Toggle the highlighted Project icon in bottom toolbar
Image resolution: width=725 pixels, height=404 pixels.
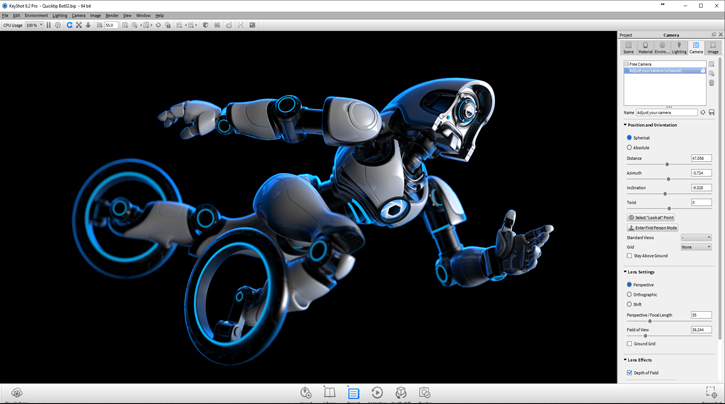[x=353, y=393]
